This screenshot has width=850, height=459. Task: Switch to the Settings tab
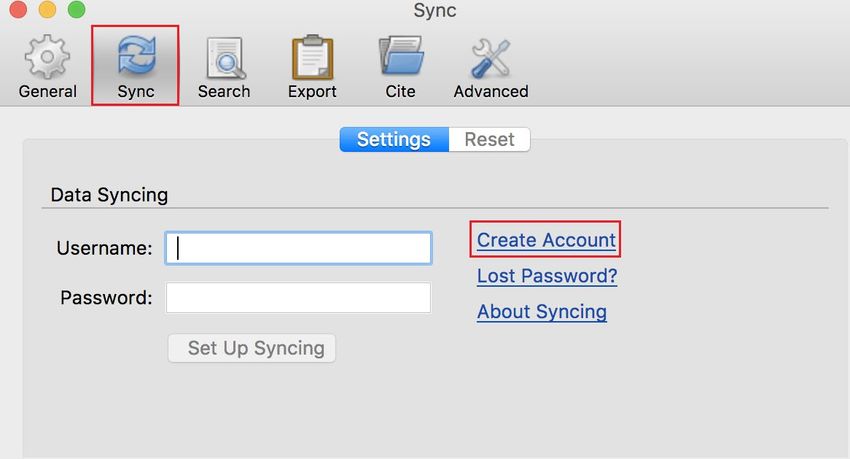[x=394, y=139]
